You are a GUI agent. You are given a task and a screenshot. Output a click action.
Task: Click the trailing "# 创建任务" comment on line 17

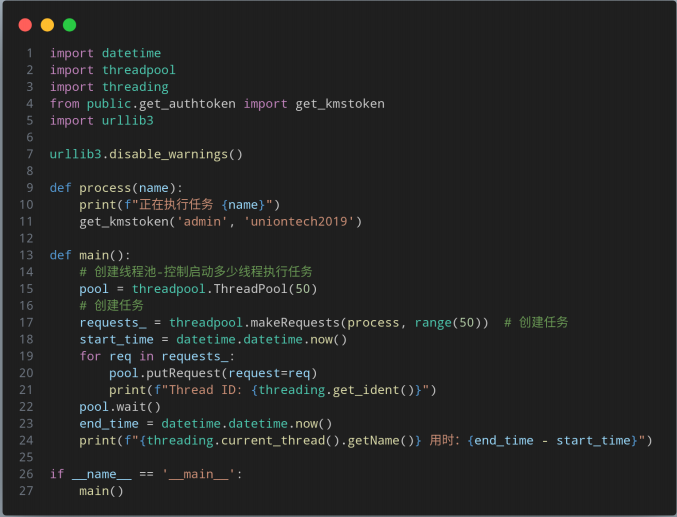(536, 322)
